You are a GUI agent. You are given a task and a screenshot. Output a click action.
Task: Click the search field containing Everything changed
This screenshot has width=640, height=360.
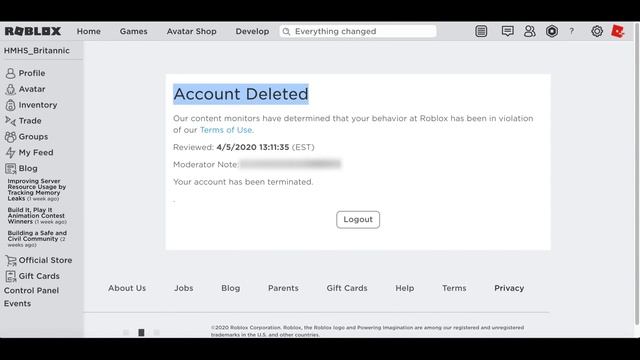pos(358,31)
